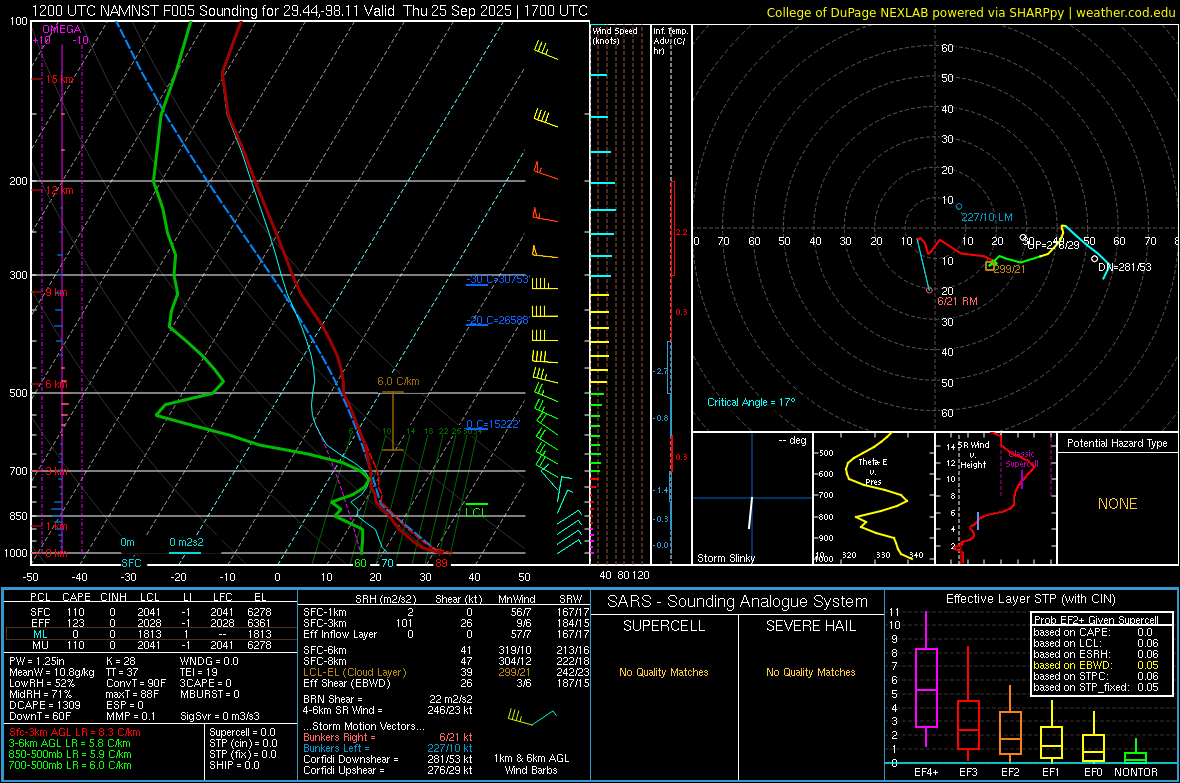Click the 'SigSvr = 0 m3/s3' value
This screenshot has width=1180, height=783.
[220, 716]
